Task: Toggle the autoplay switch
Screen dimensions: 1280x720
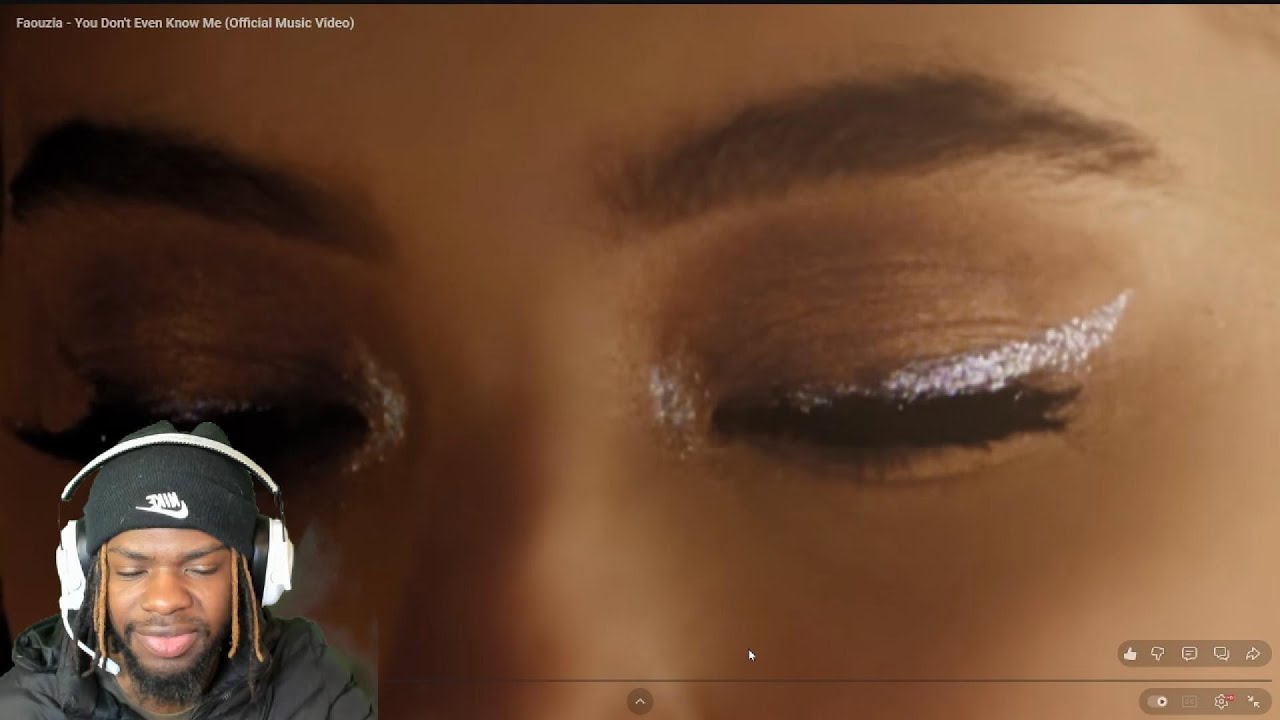Action: [x=1158, y=702]
